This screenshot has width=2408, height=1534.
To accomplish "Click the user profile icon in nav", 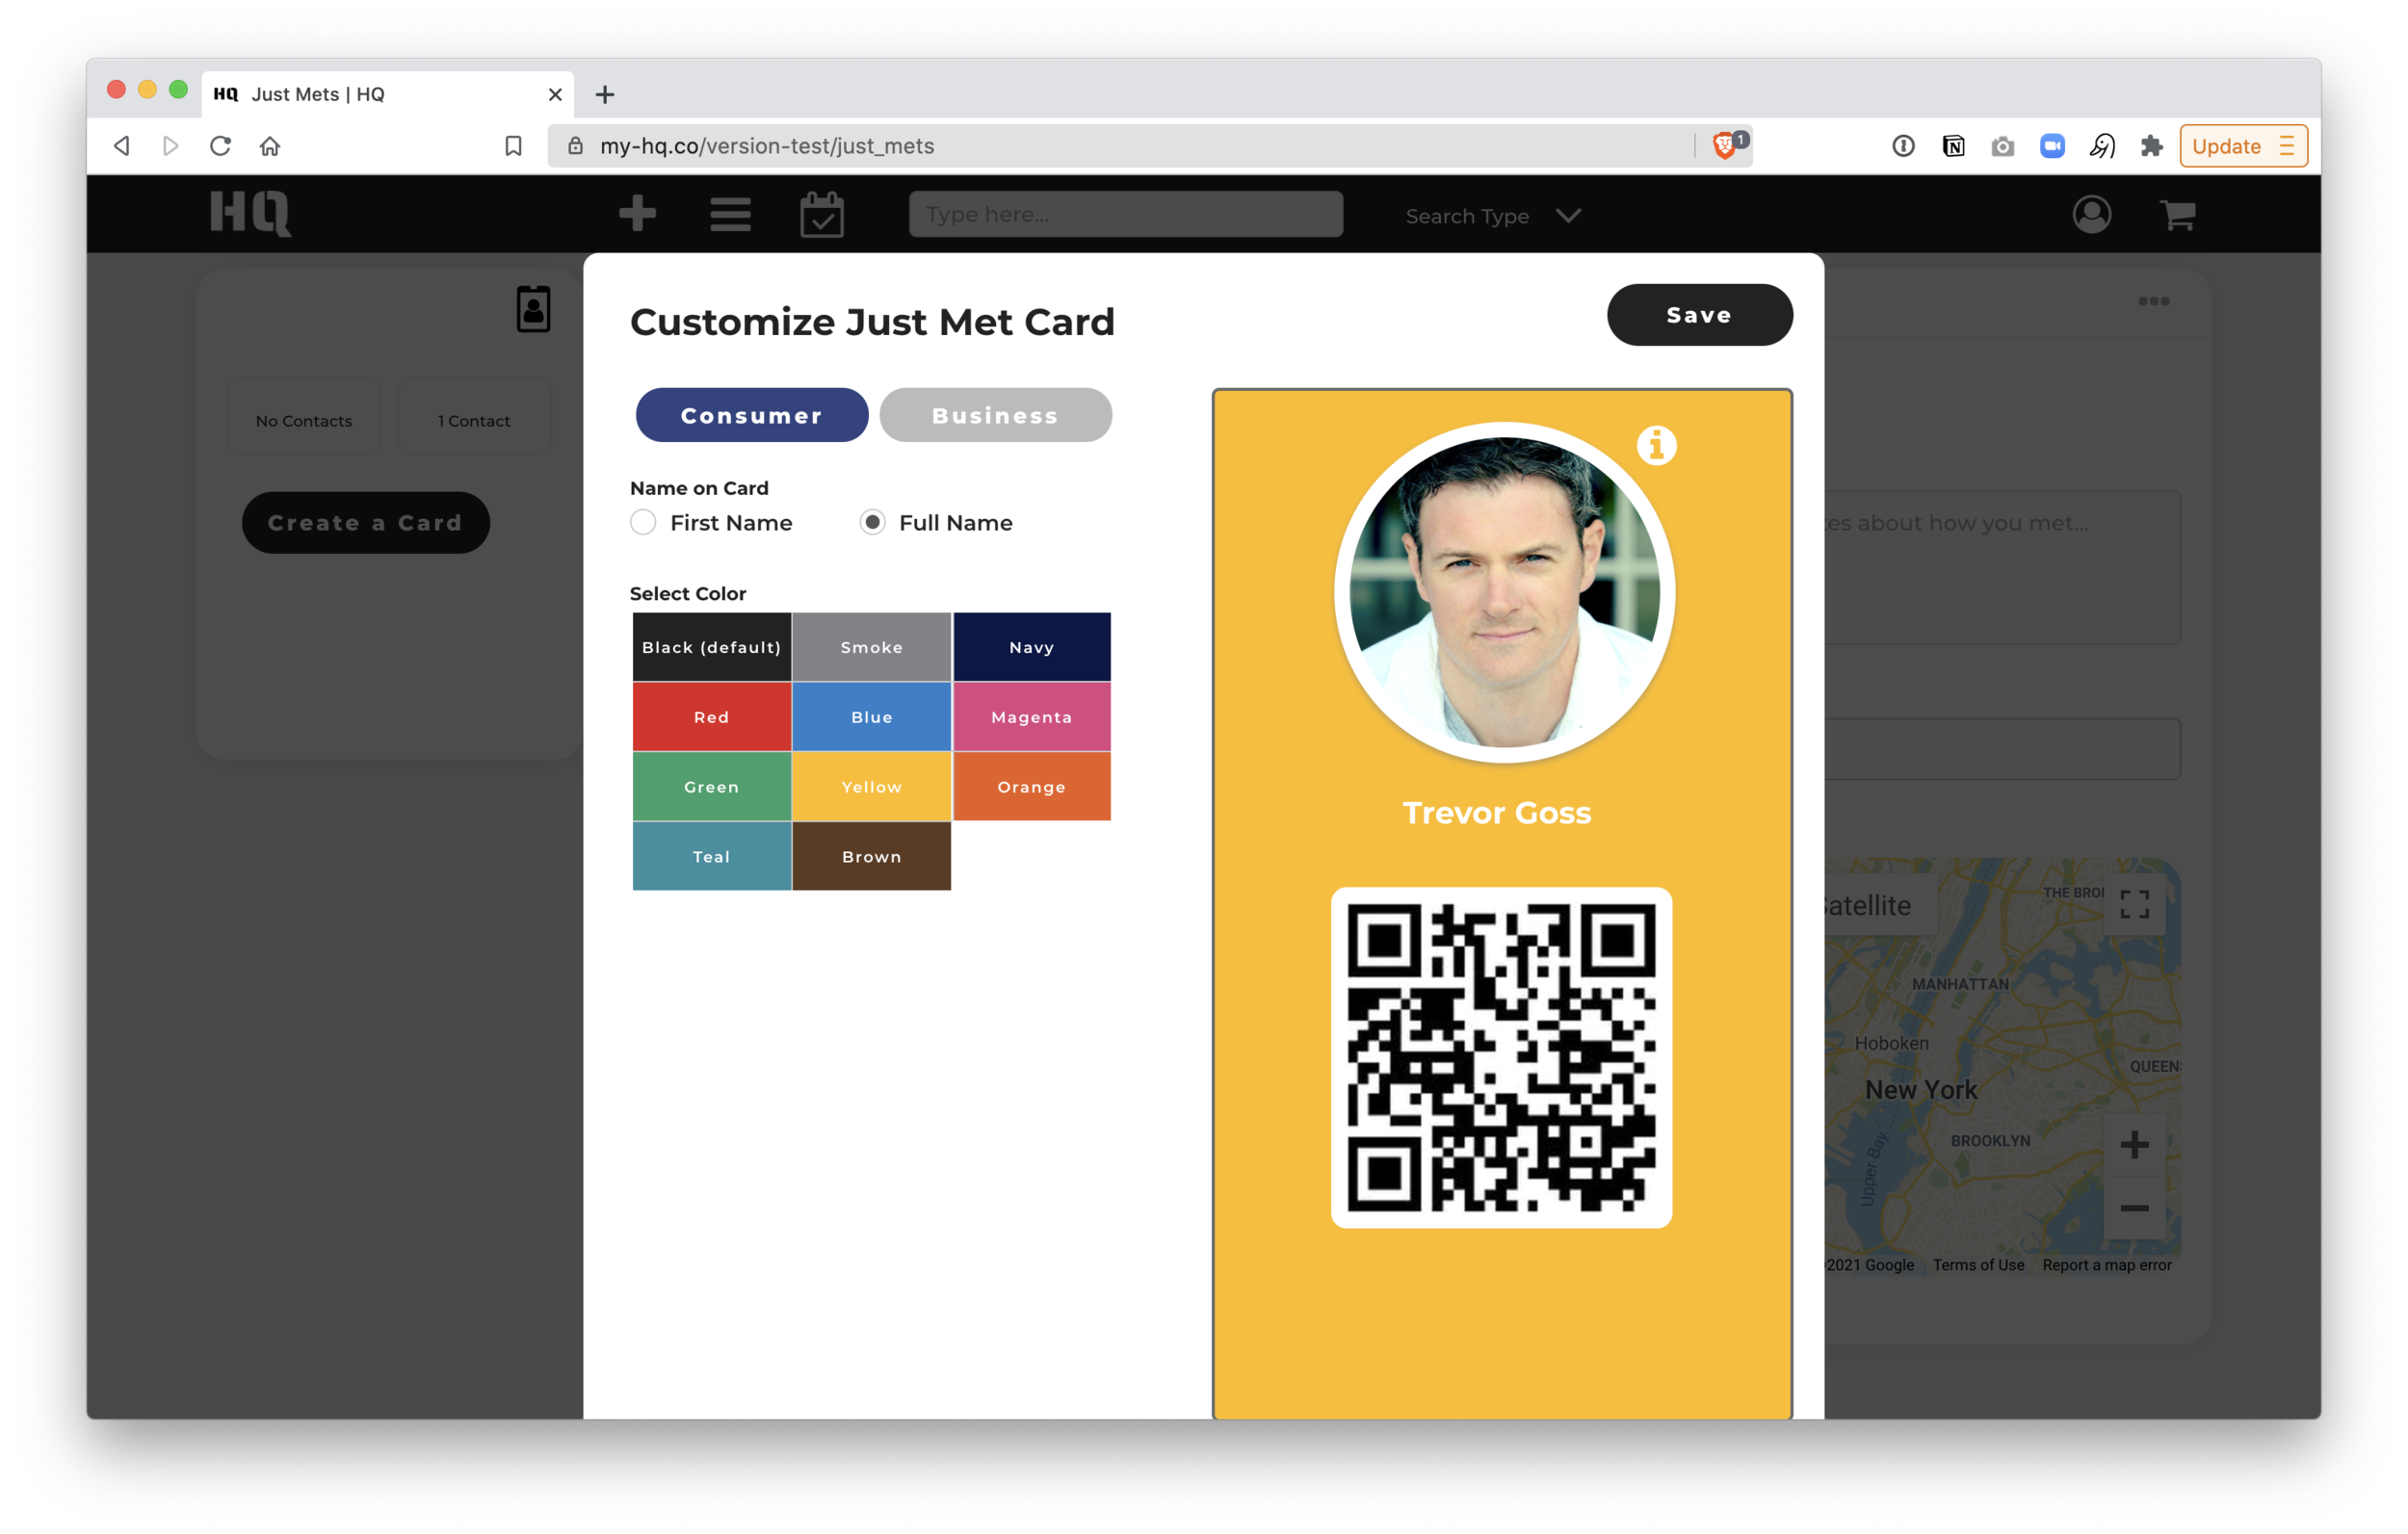I will click(2092, 214).
